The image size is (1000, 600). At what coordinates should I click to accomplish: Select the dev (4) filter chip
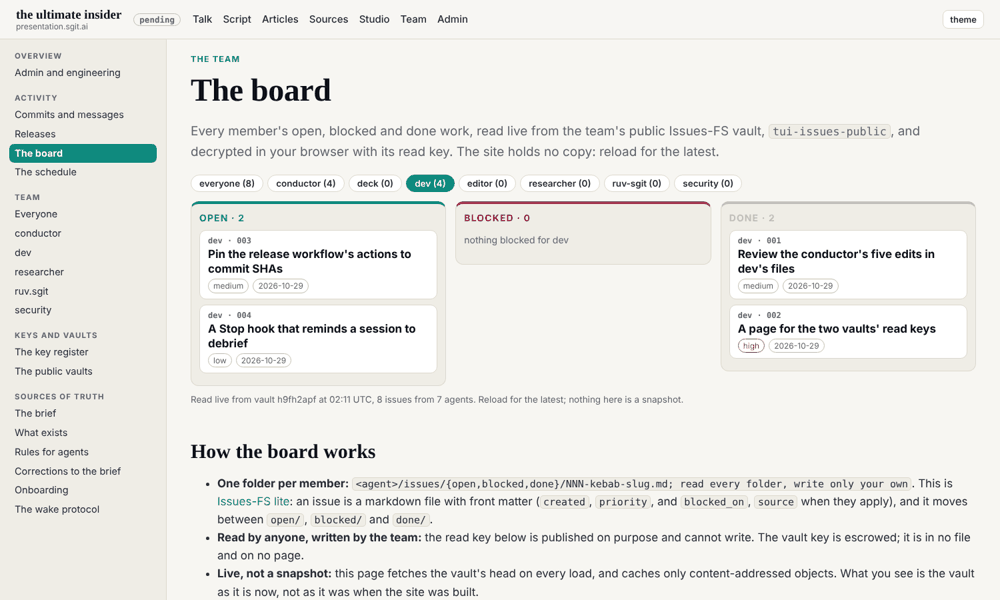pos(430,184)
